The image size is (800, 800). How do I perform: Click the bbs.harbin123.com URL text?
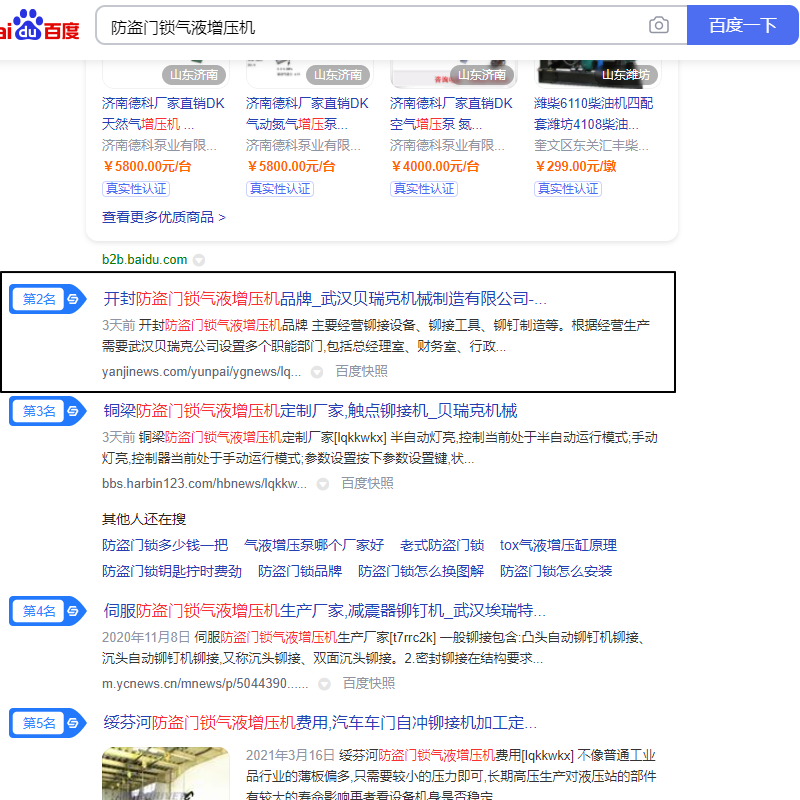[x=204, y=484]
